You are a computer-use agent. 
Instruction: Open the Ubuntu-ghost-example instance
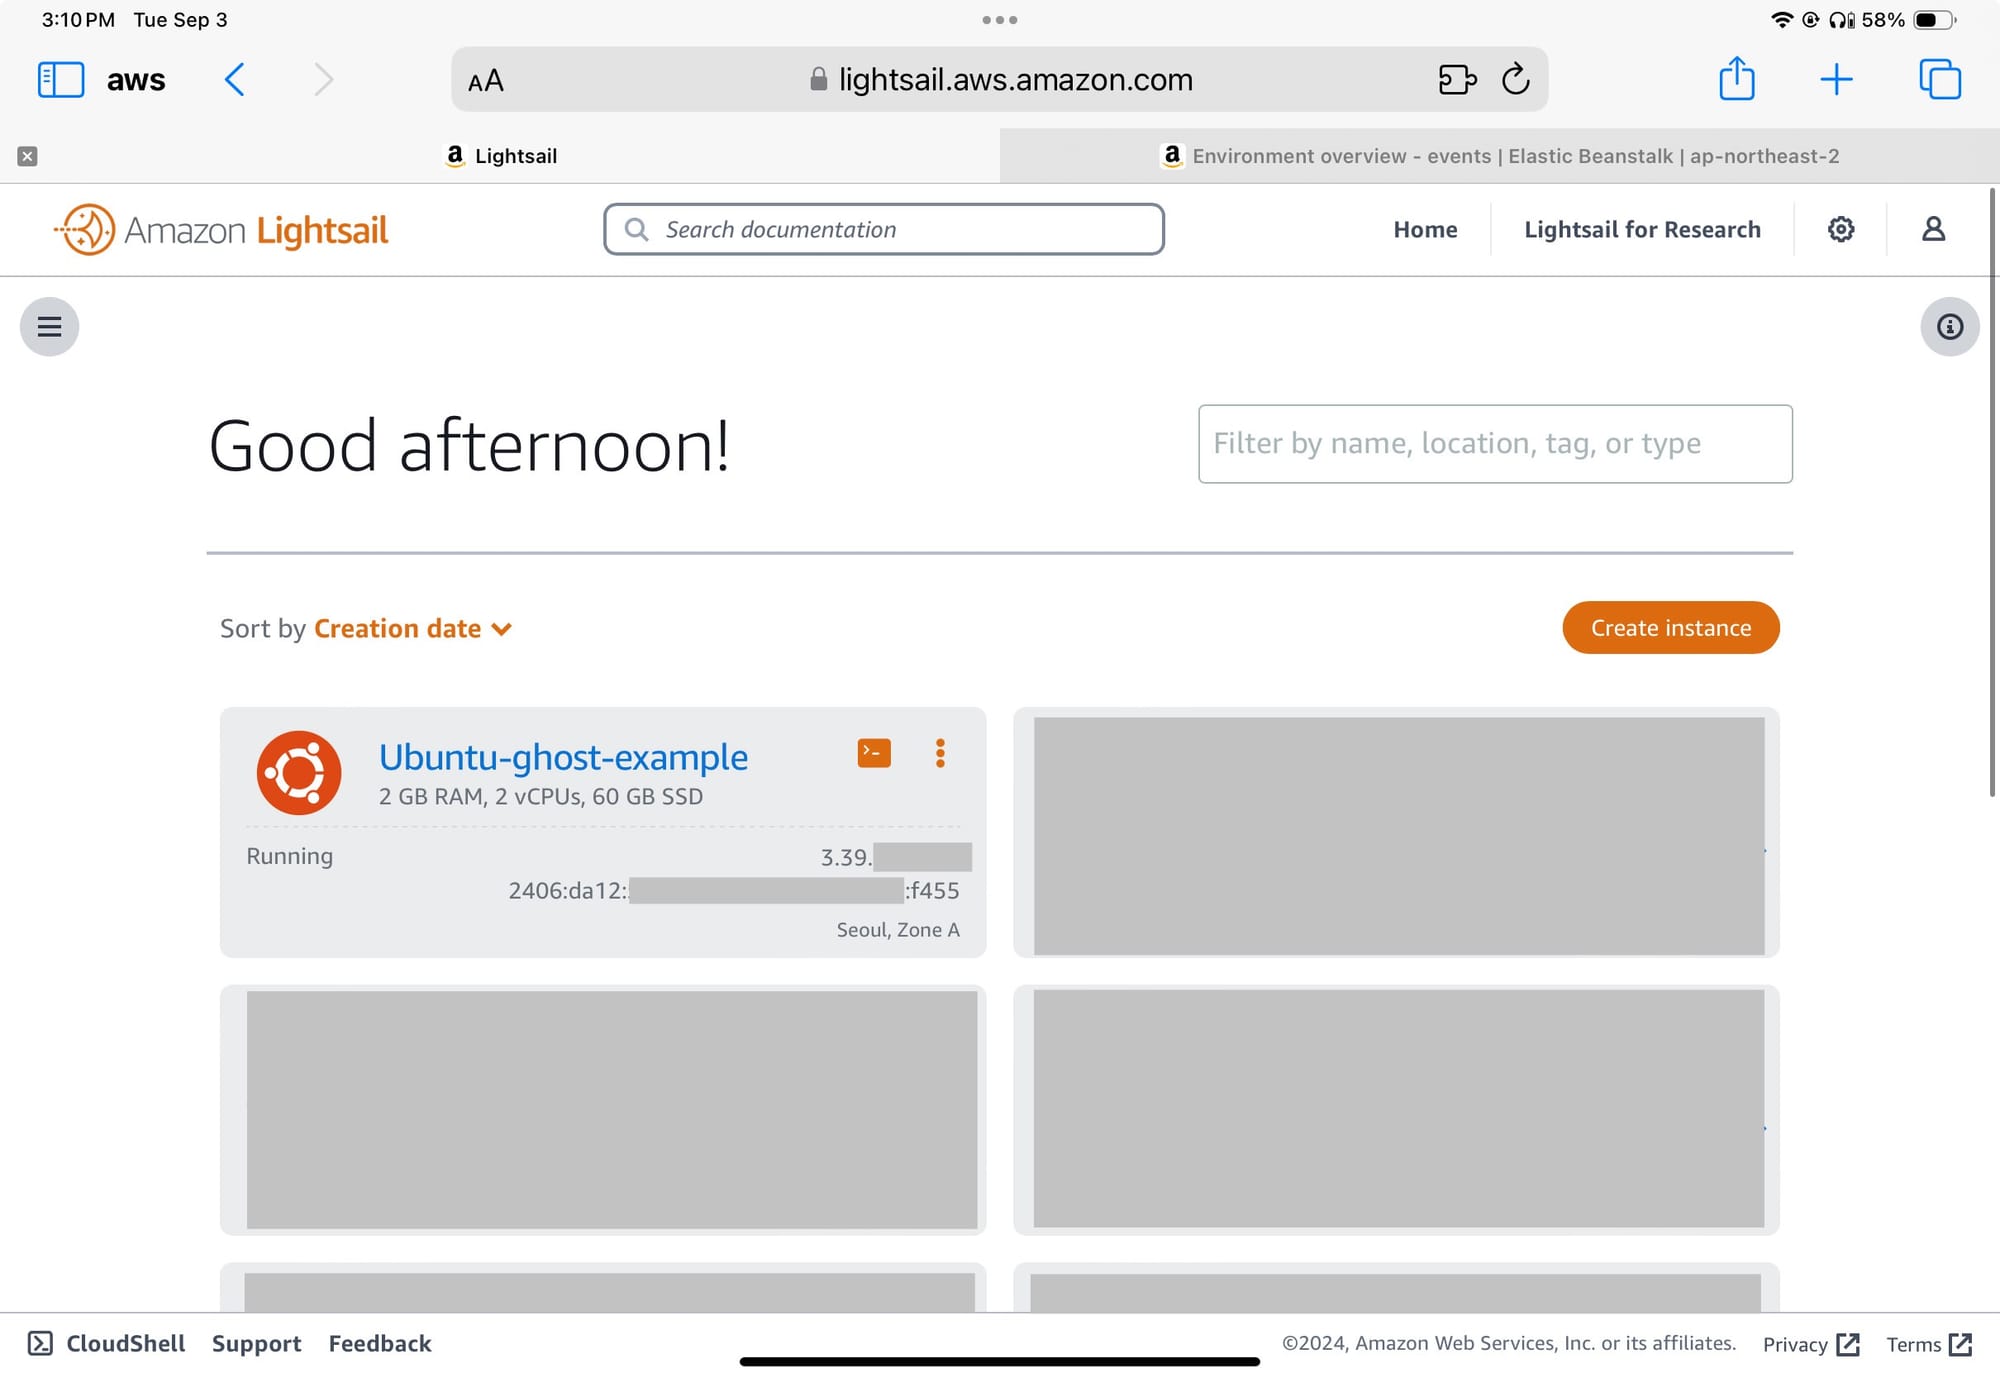click(563, 757)
